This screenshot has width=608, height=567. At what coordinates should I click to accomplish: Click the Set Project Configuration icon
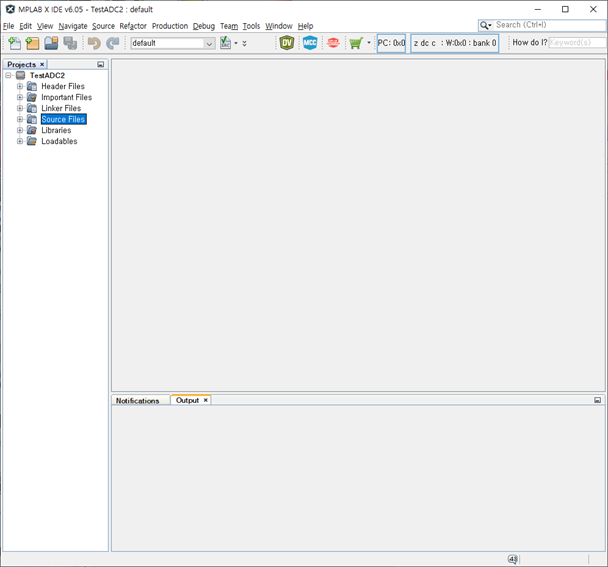tap(225, 43)
